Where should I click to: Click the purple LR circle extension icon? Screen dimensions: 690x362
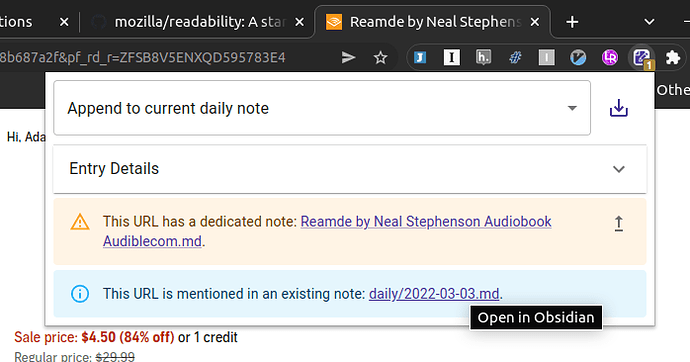pyautogui.click(x=609, y=58)
